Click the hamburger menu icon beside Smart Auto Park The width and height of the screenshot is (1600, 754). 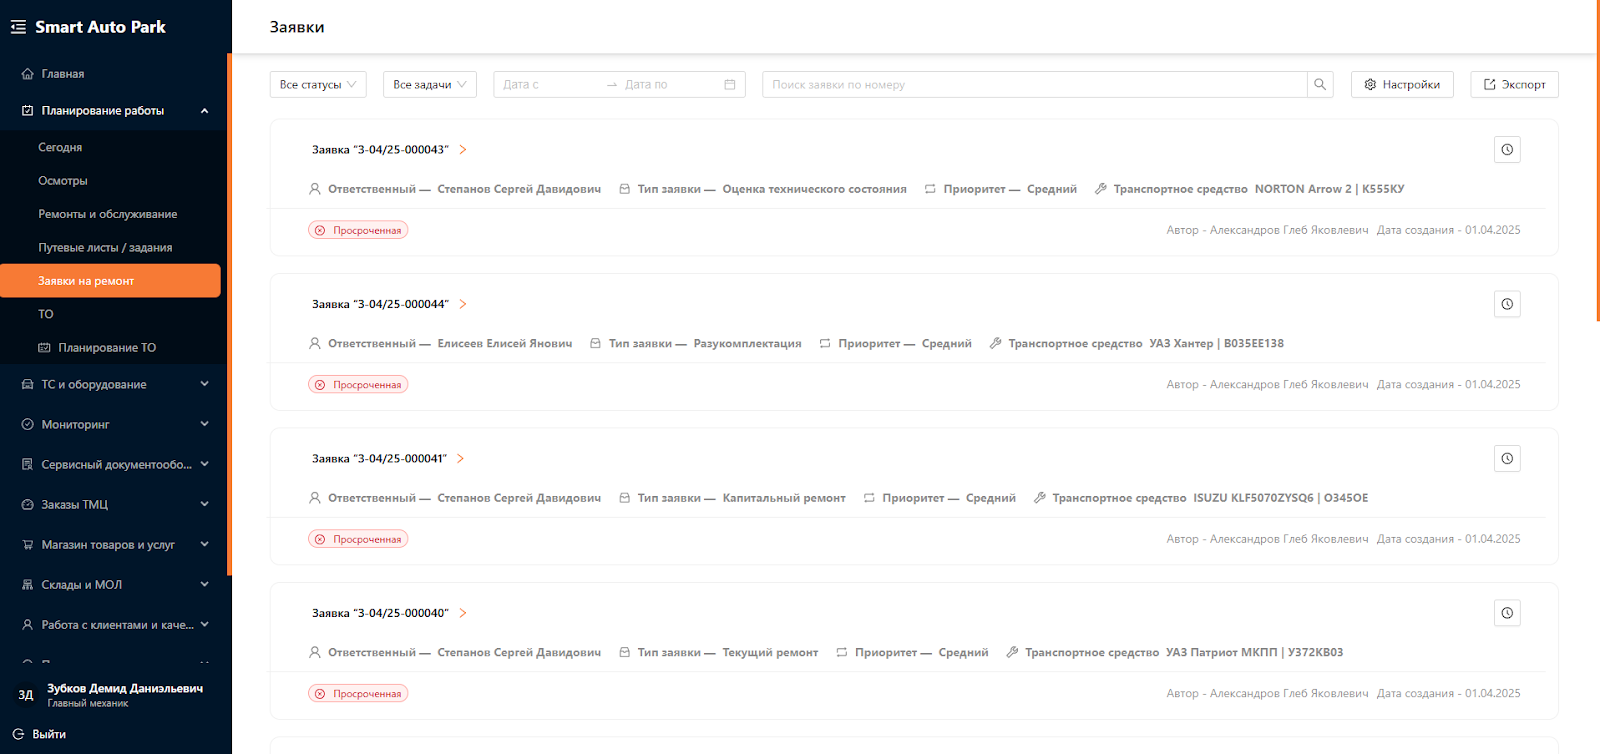coord(18,27)
